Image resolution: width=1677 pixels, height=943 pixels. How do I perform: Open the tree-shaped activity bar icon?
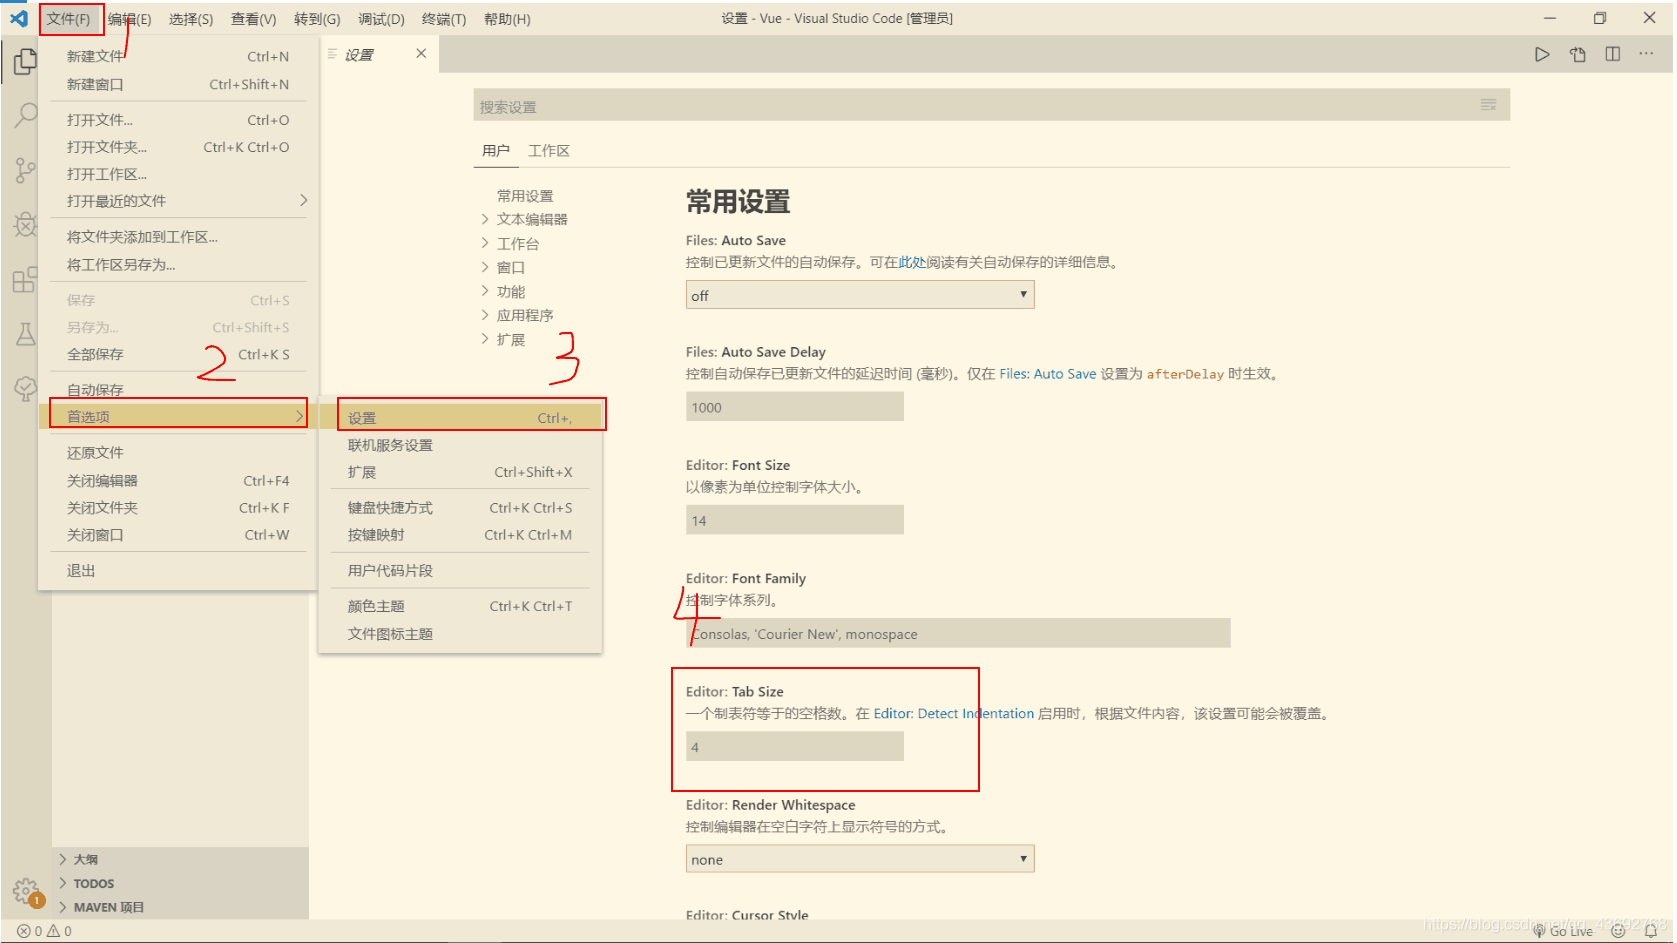25,388
